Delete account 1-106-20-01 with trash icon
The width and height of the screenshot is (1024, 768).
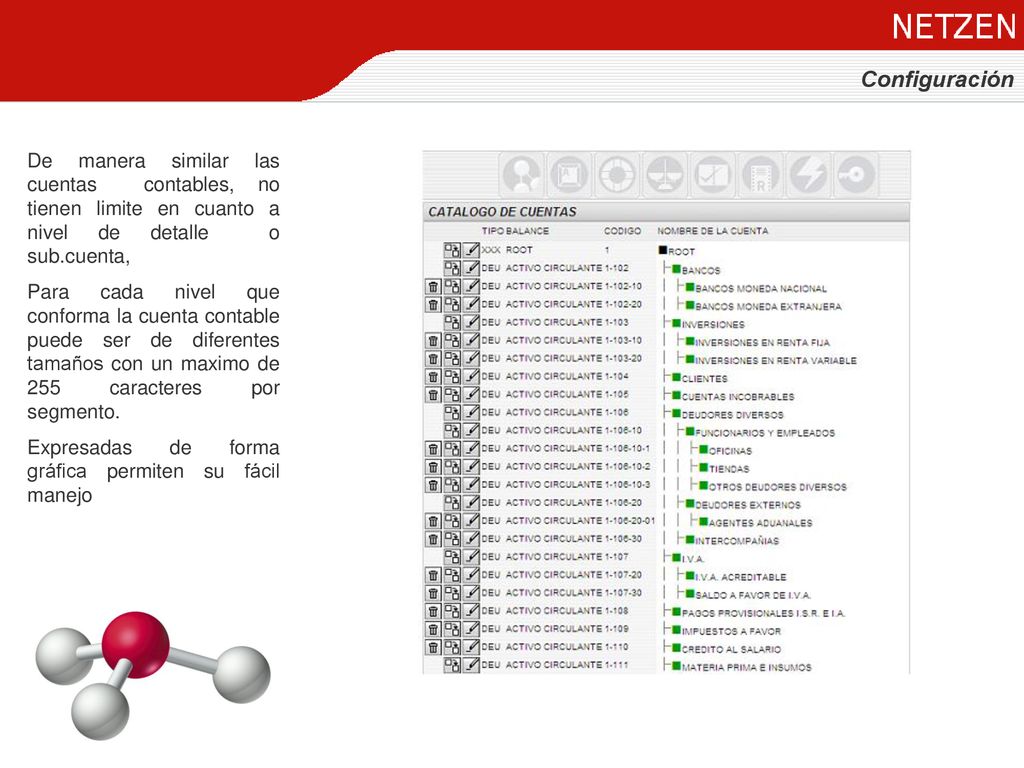433,521
